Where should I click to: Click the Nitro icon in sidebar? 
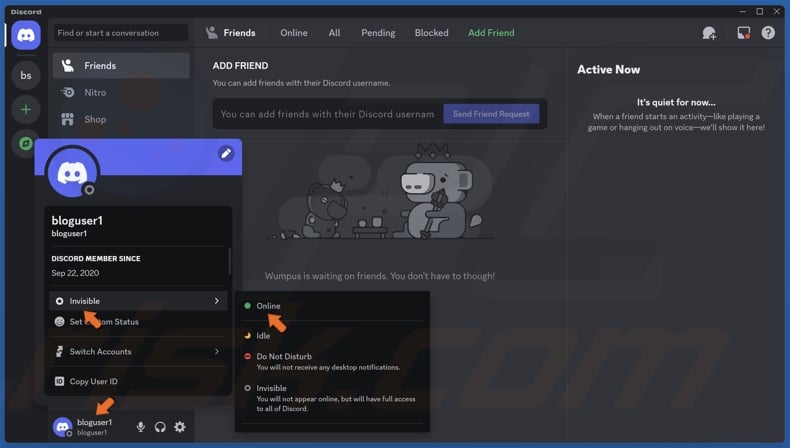68,92
